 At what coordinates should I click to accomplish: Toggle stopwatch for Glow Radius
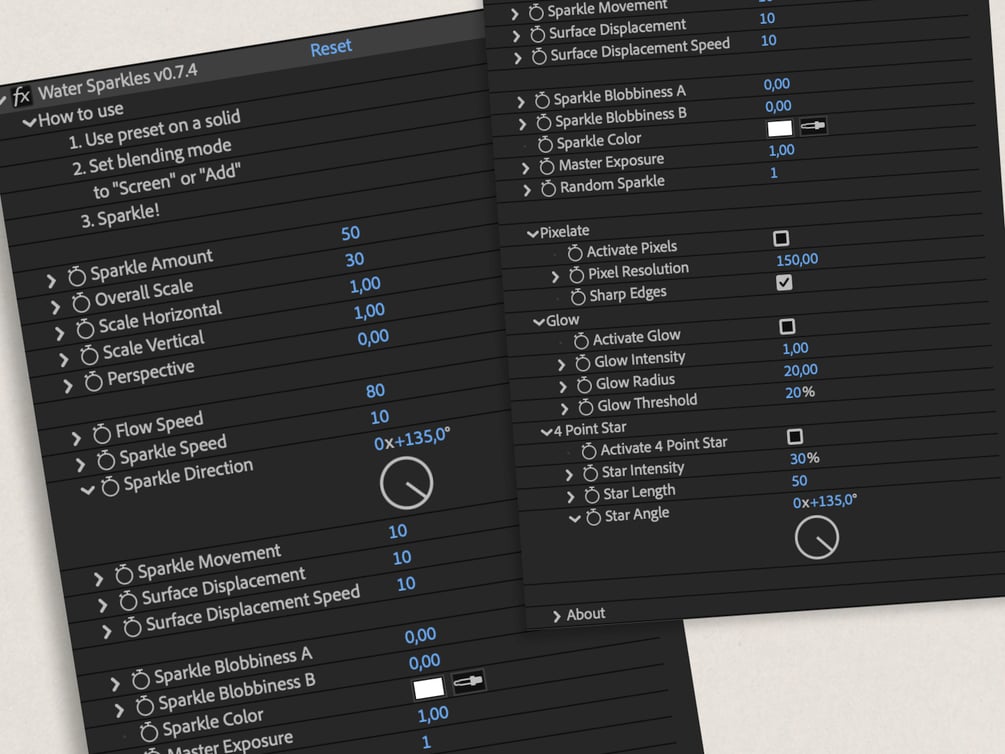(x=584, y=385)
